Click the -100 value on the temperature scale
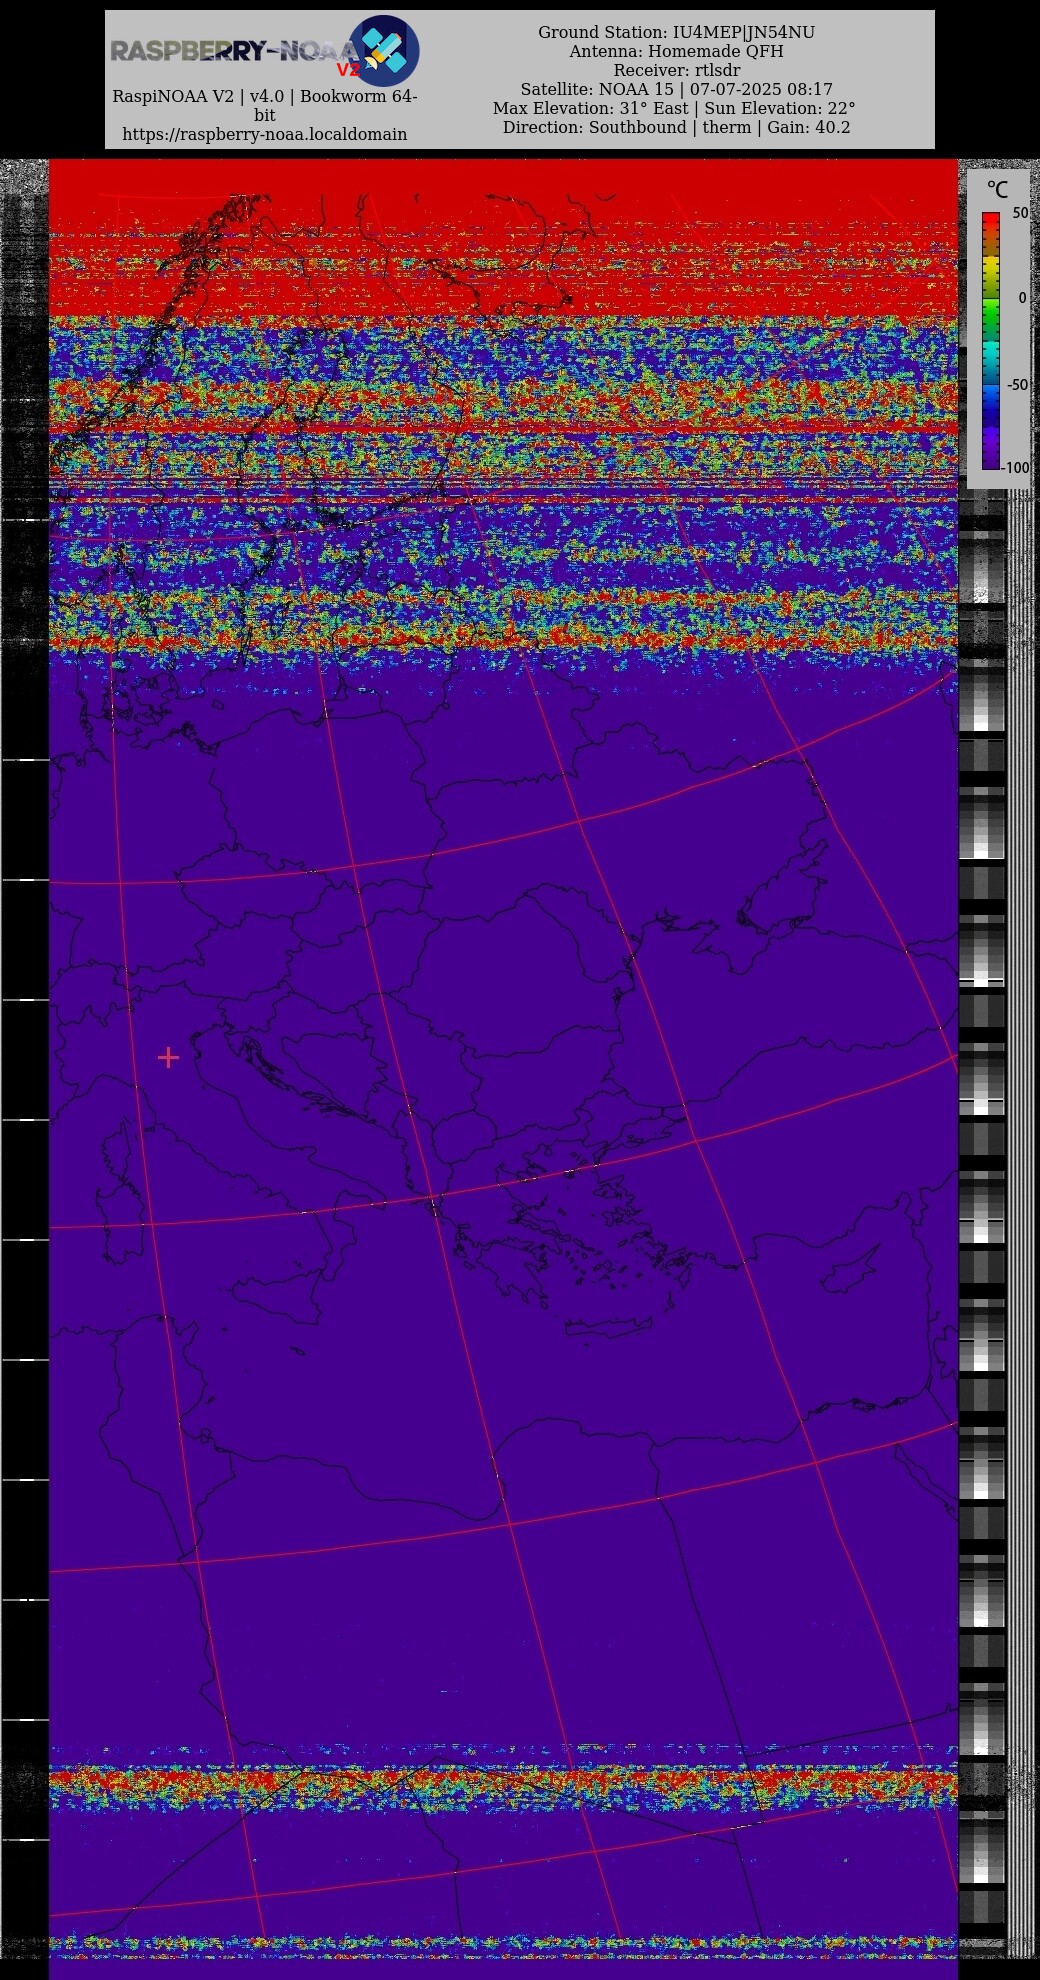 pyautogui.click(x=1016, y=467)
